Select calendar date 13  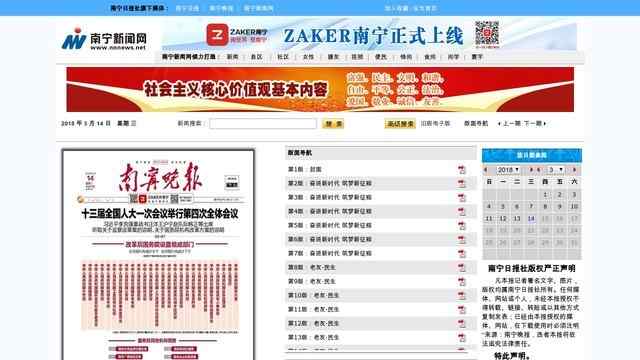pyautogui.click(x=517, y=219)
